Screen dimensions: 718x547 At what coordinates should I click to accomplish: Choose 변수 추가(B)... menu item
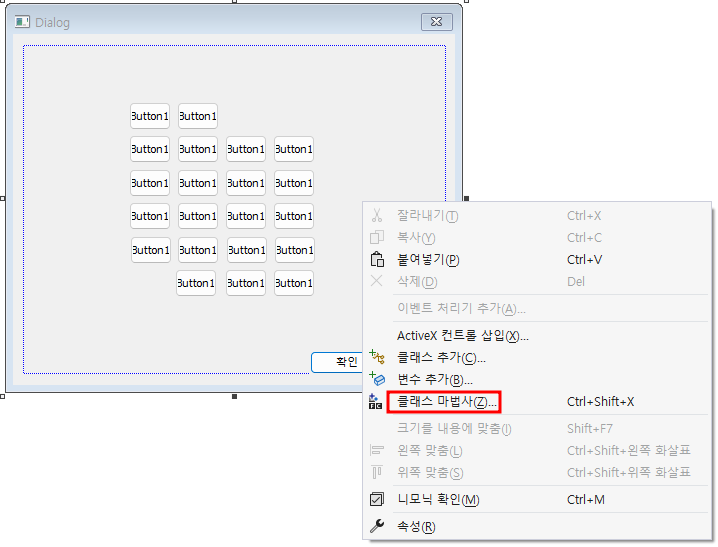click(435, 379)
